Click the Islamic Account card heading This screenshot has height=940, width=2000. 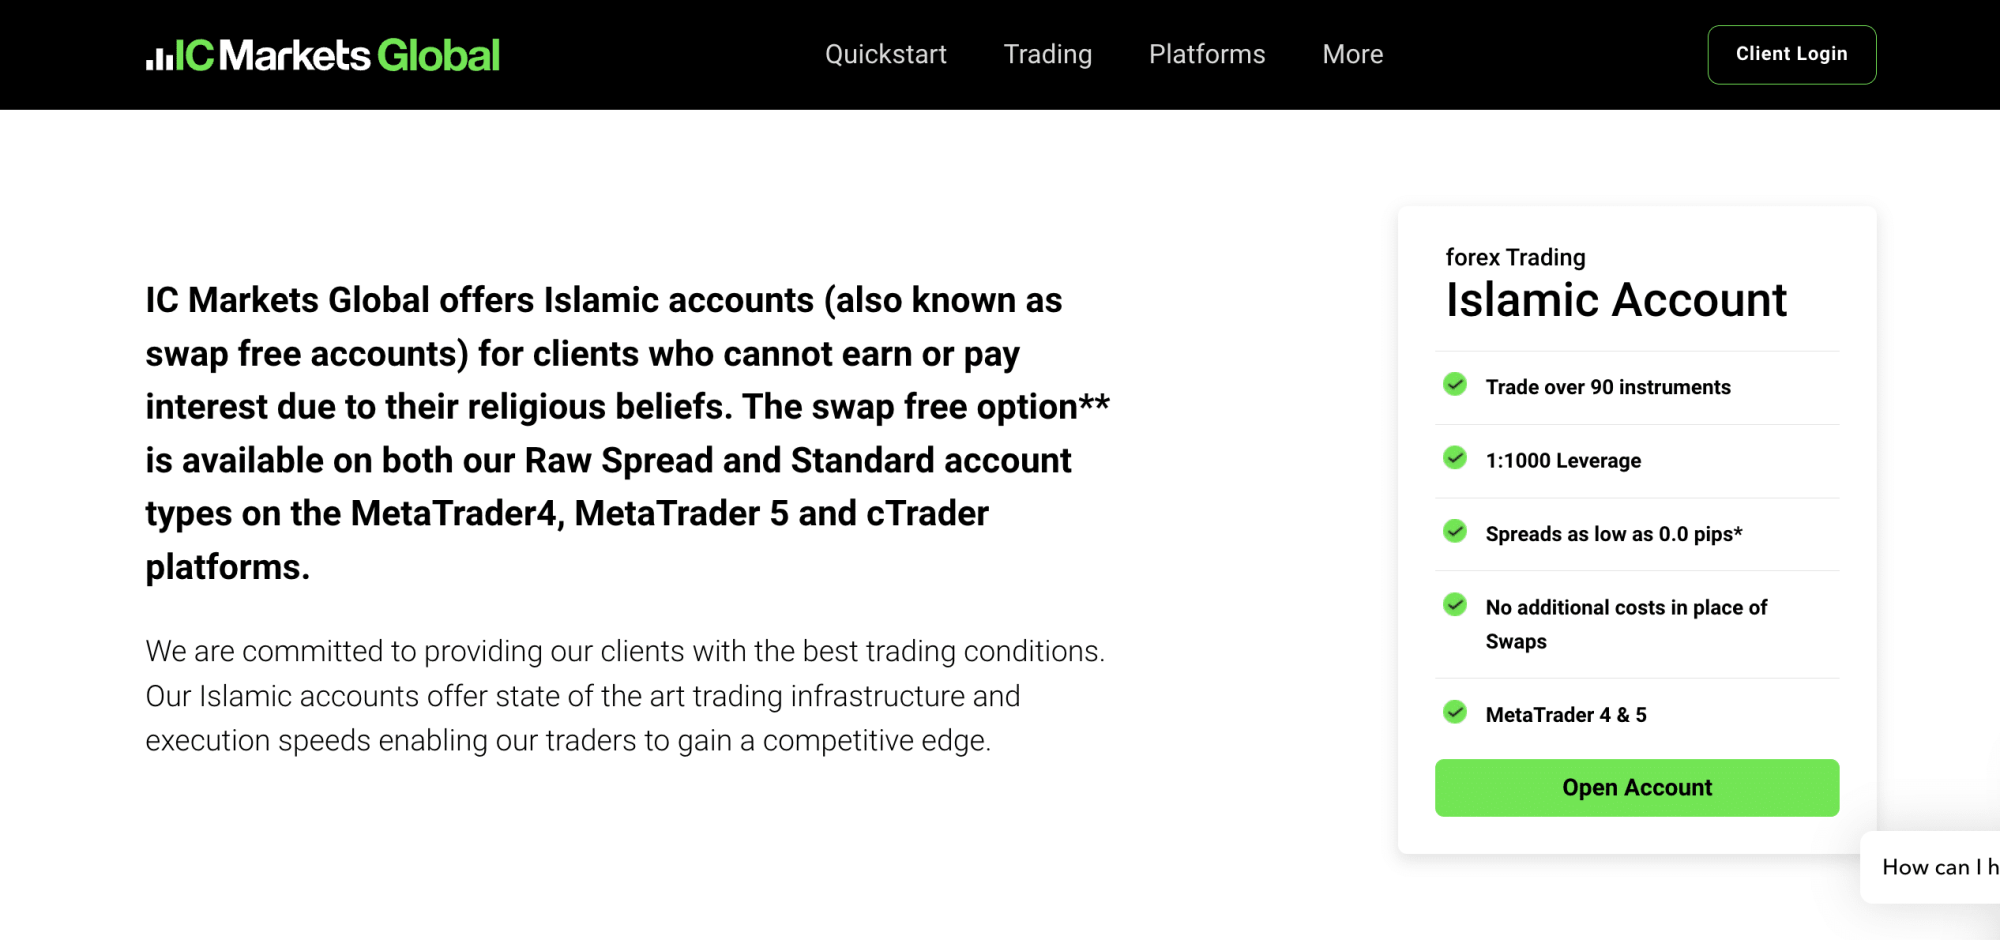coord(1615,300)
